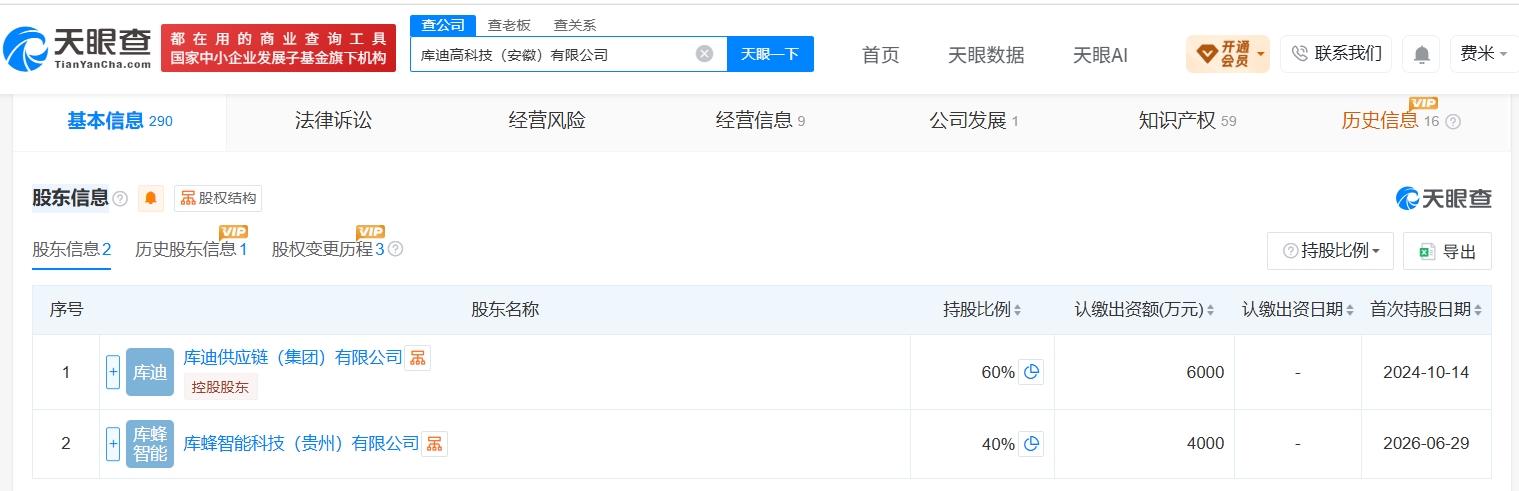Switch to the 法律诉讼 tab
This screenshot has width=1519, height=491.
(x=333, y=121)
